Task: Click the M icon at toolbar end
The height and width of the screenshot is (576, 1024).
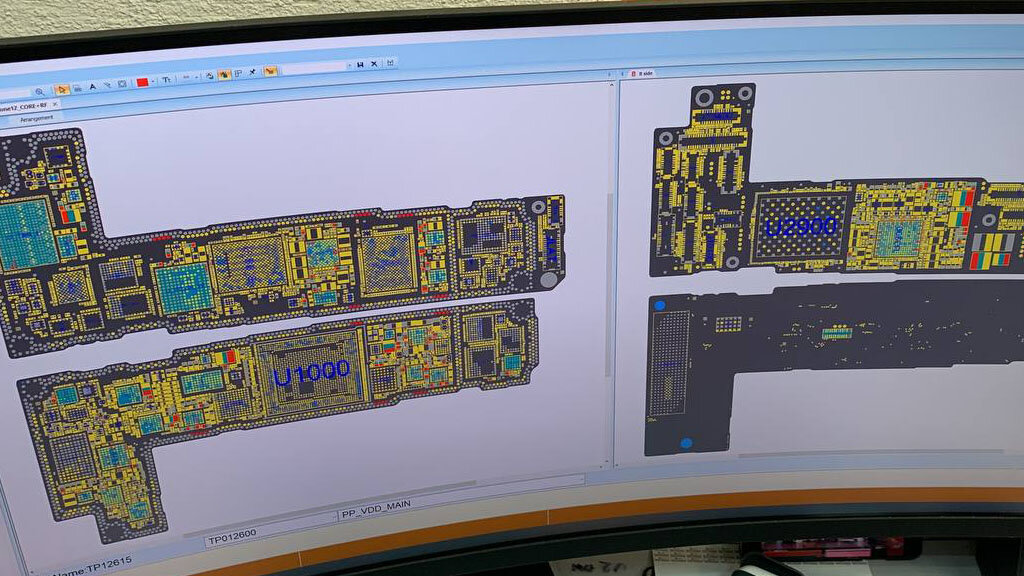Action: click(390, 63)
